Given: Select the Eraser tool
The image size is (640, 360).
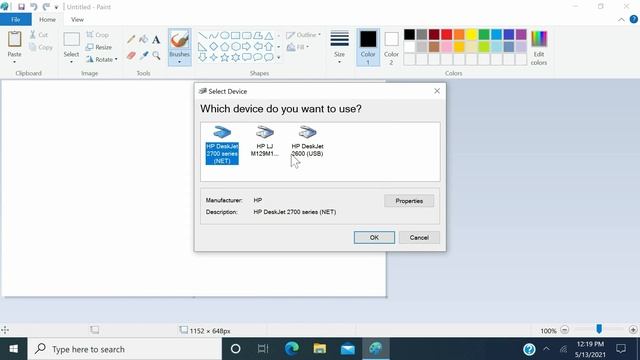Looking at the screenshot, I should coord(131,55).
